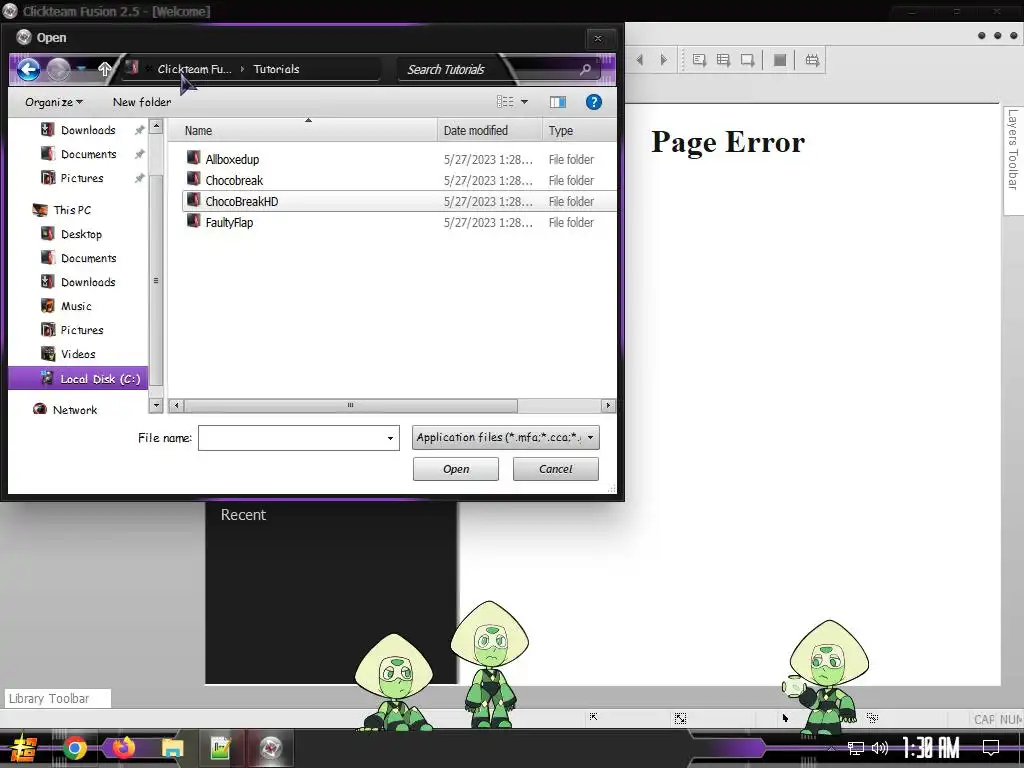
Task: Click the navigation pane scroll down arrow
Action: coord(155,406)
